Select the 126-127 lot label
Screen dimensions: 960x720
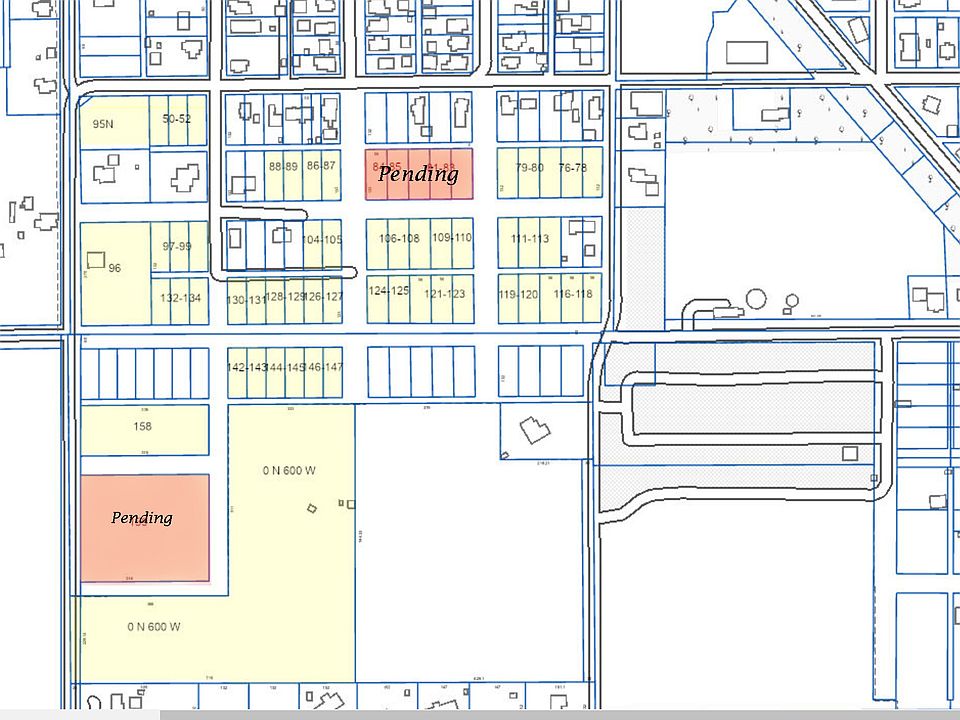coord(323,296)
